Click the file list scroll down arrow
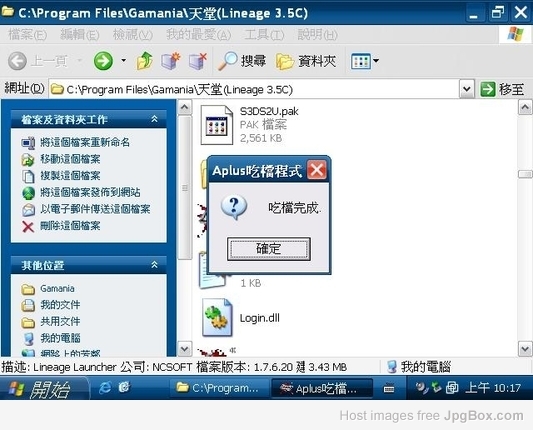 (x=525, y=349)
